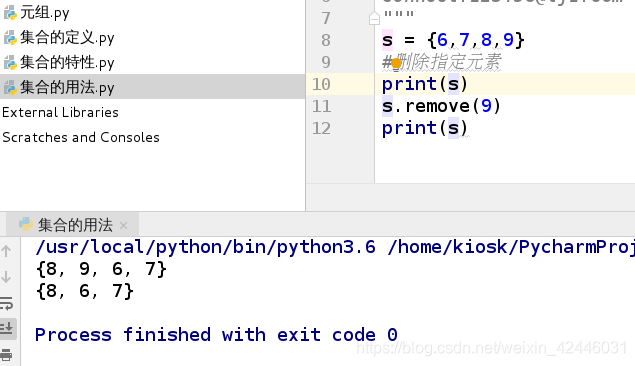Open 集合的特性.py file
The image size is (635, 366).
click(x=67, y=63)
